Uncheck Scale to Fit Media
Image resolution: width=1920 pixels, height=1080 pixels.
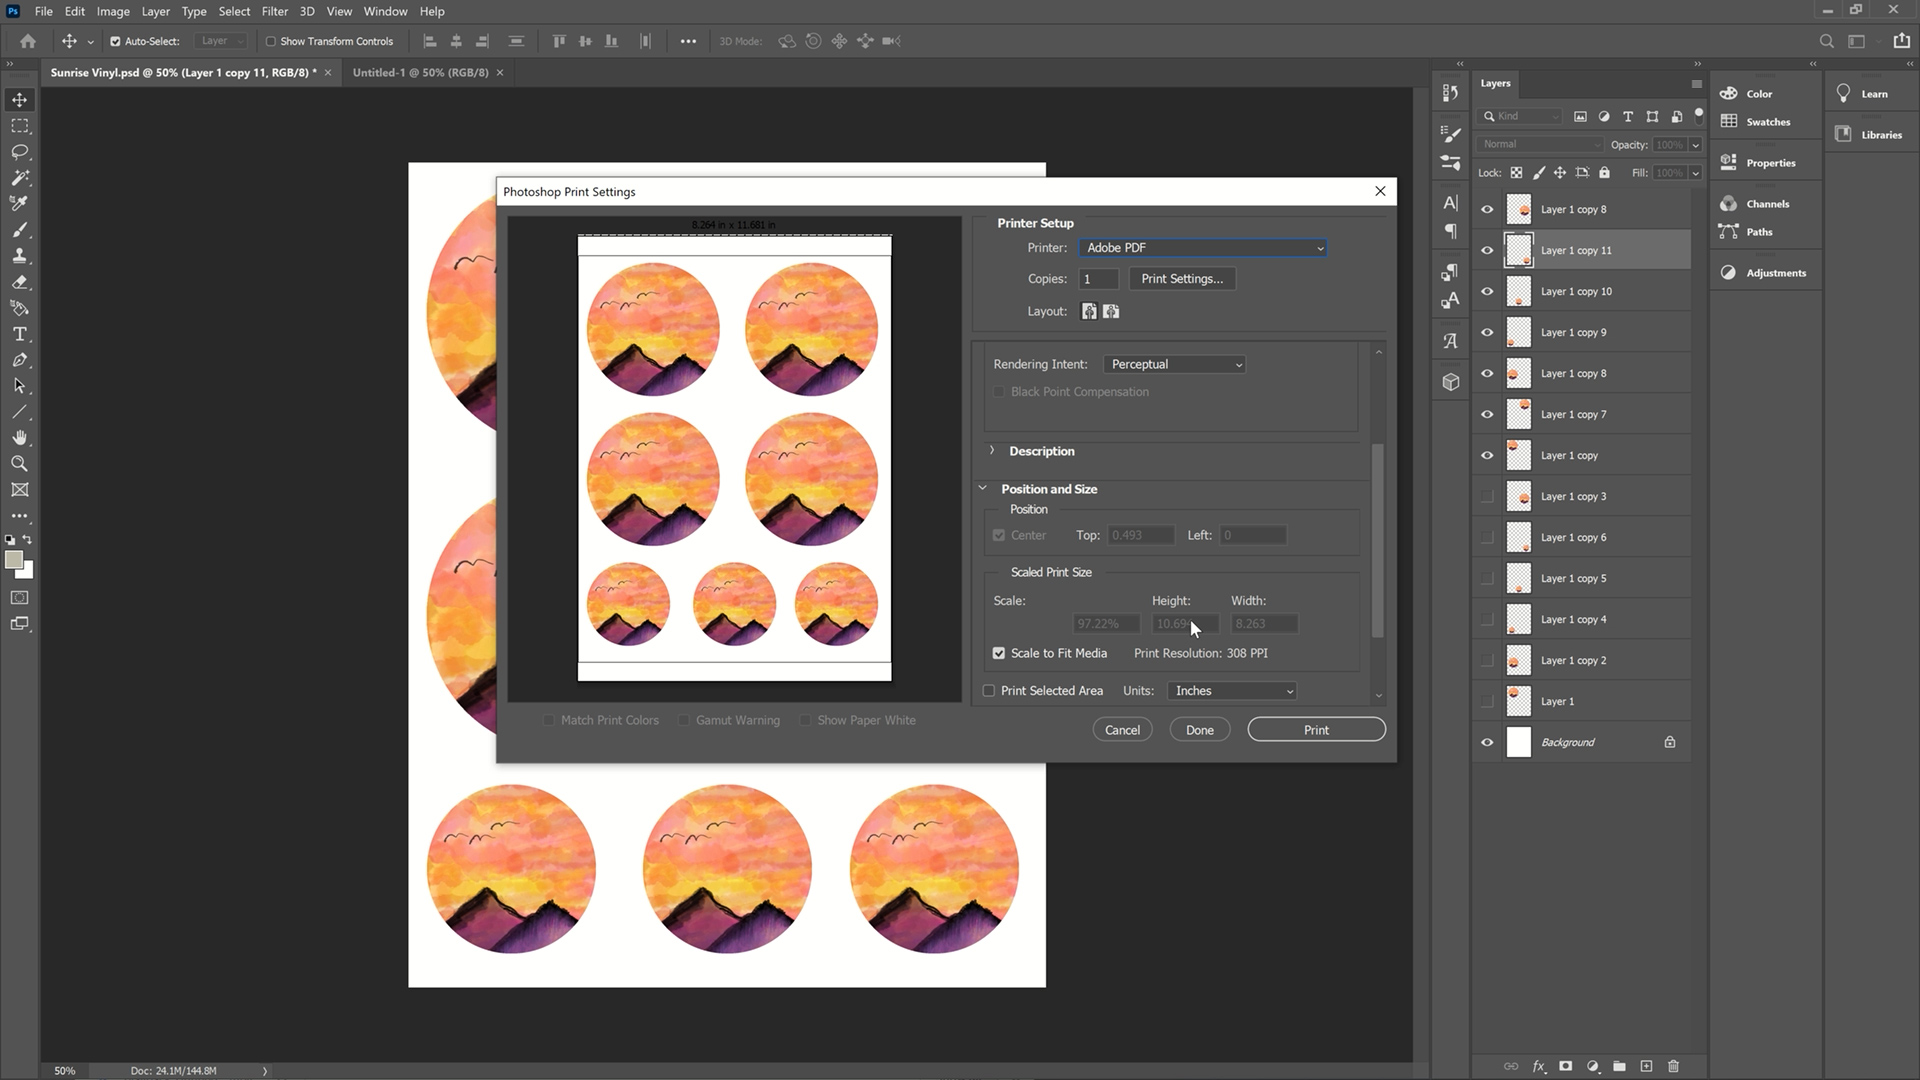point(998,653)
